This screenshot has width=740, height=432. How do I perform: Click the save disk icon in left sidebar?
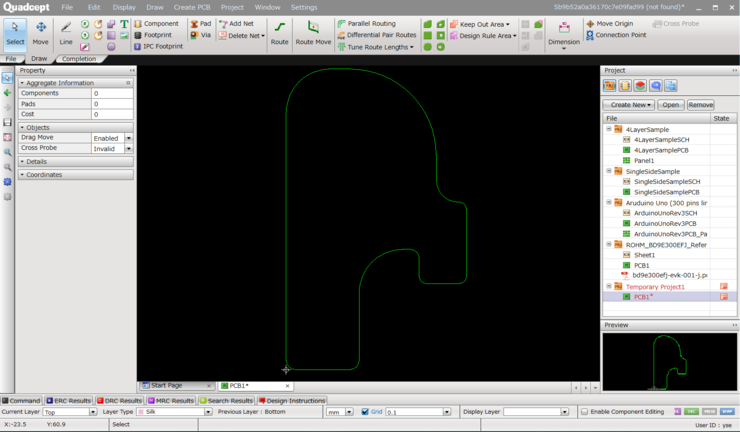tap(7, 122)
